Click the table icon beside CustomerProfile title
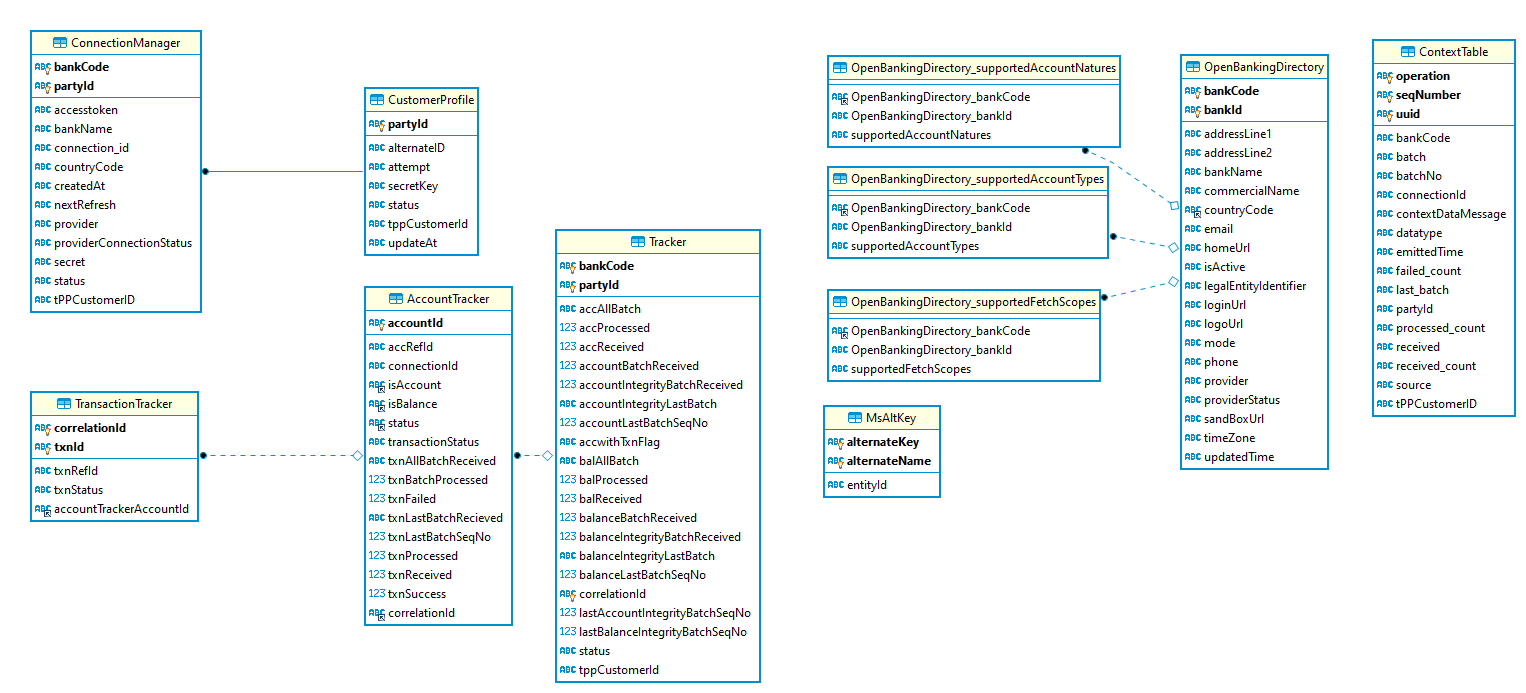 377,100
